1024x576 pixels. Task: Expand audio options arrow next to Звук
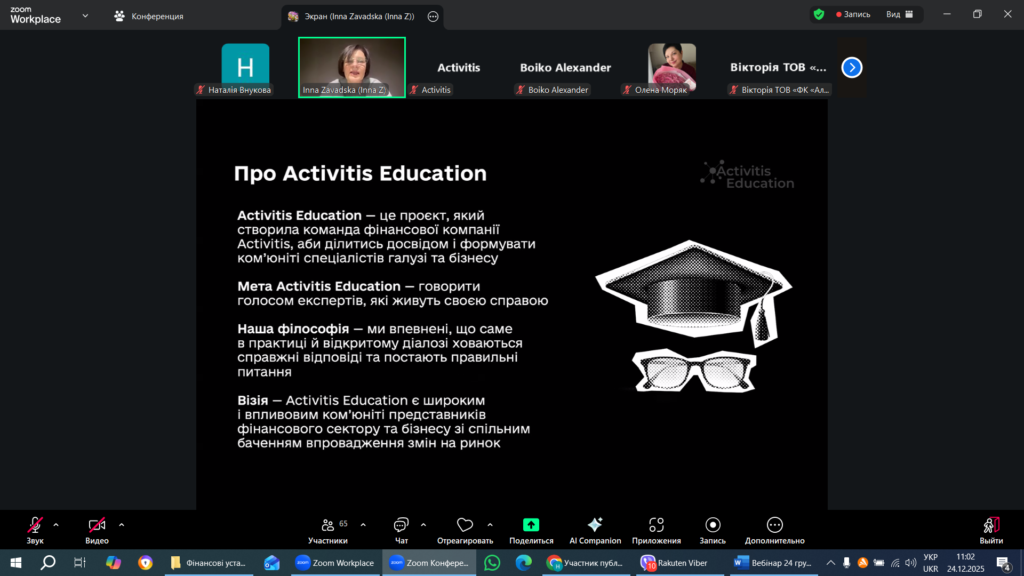point(56,524)
